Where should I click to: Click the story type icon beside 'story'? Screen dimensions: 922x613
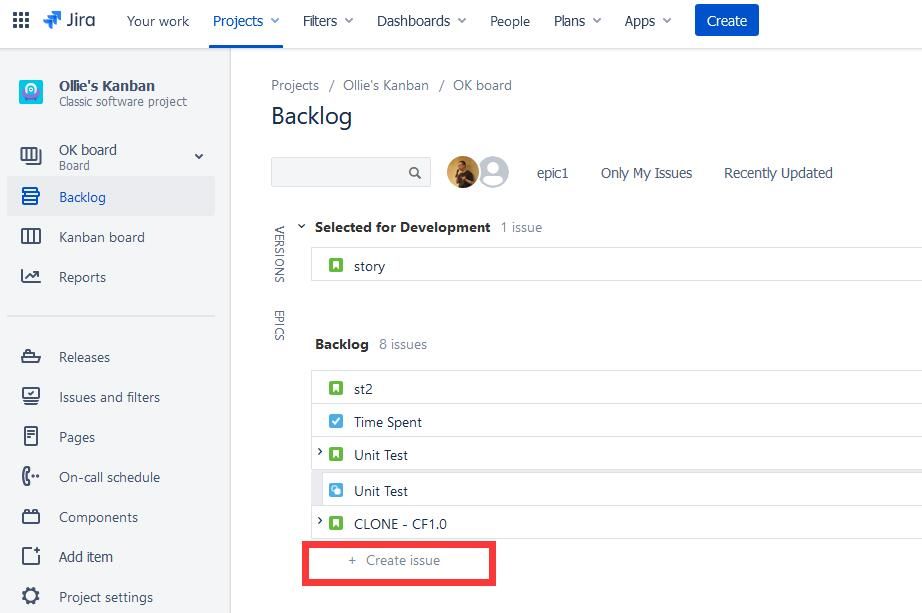click(336, 265)
